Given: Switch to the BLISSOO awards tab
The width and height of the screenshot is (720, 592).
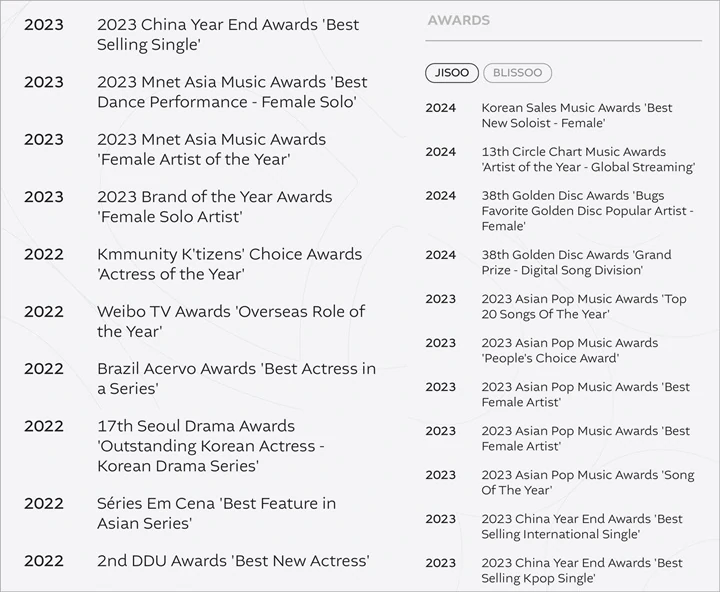Looking at the screenshot, I should tap(518, 73).
